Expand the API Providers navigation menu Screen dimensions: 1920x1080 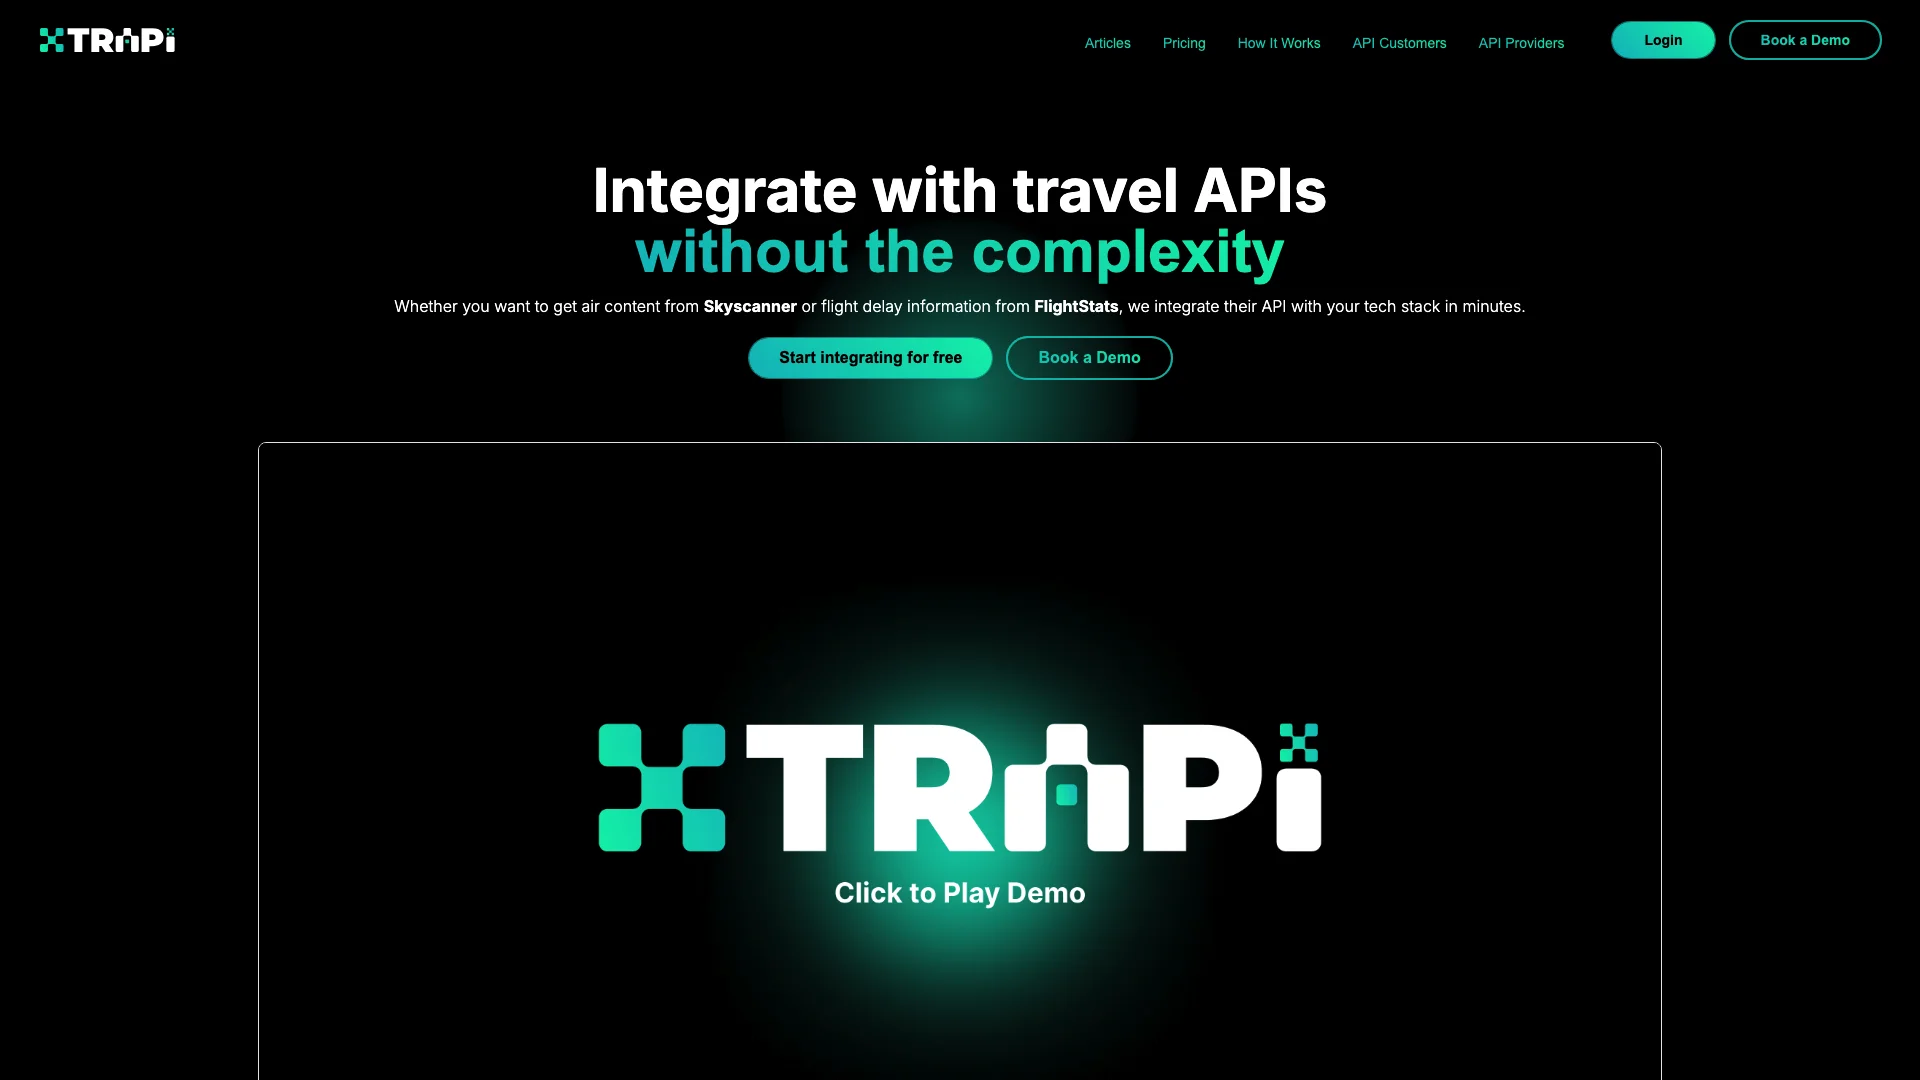click(x=1520, y=42)
